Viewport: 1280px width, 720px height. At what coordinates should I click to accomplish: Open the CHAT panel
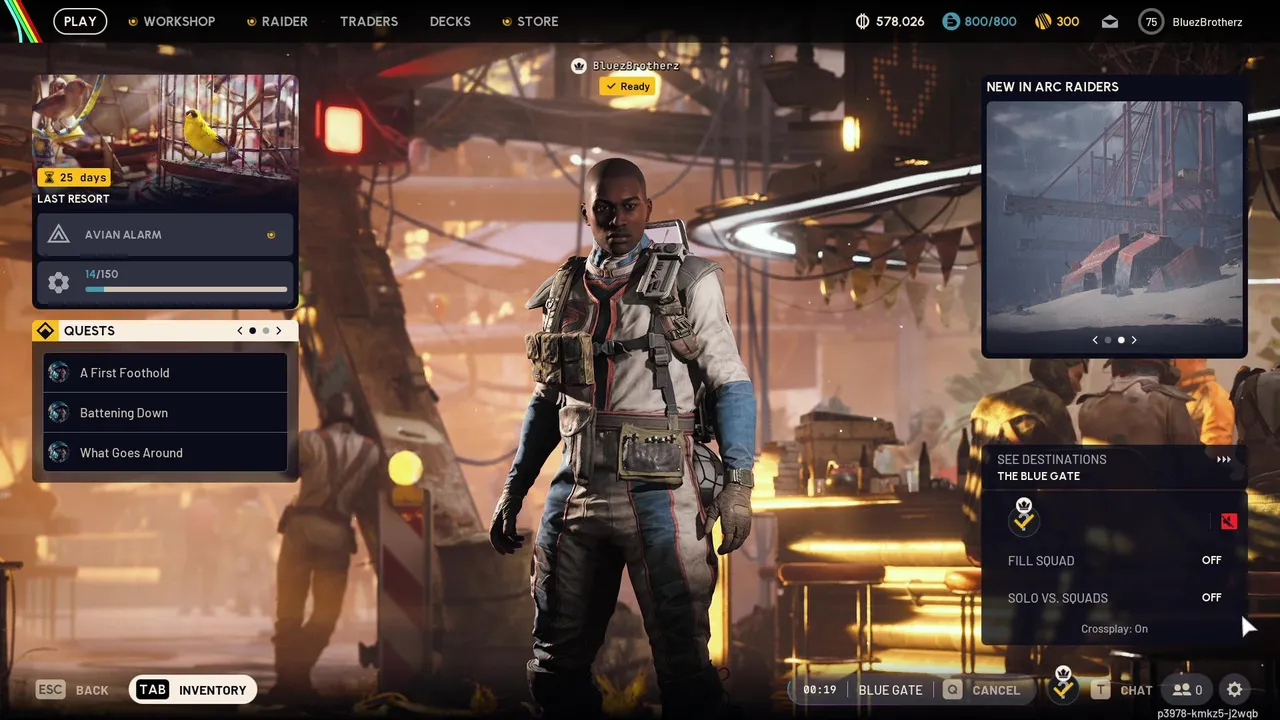(x=1137, y=690)
